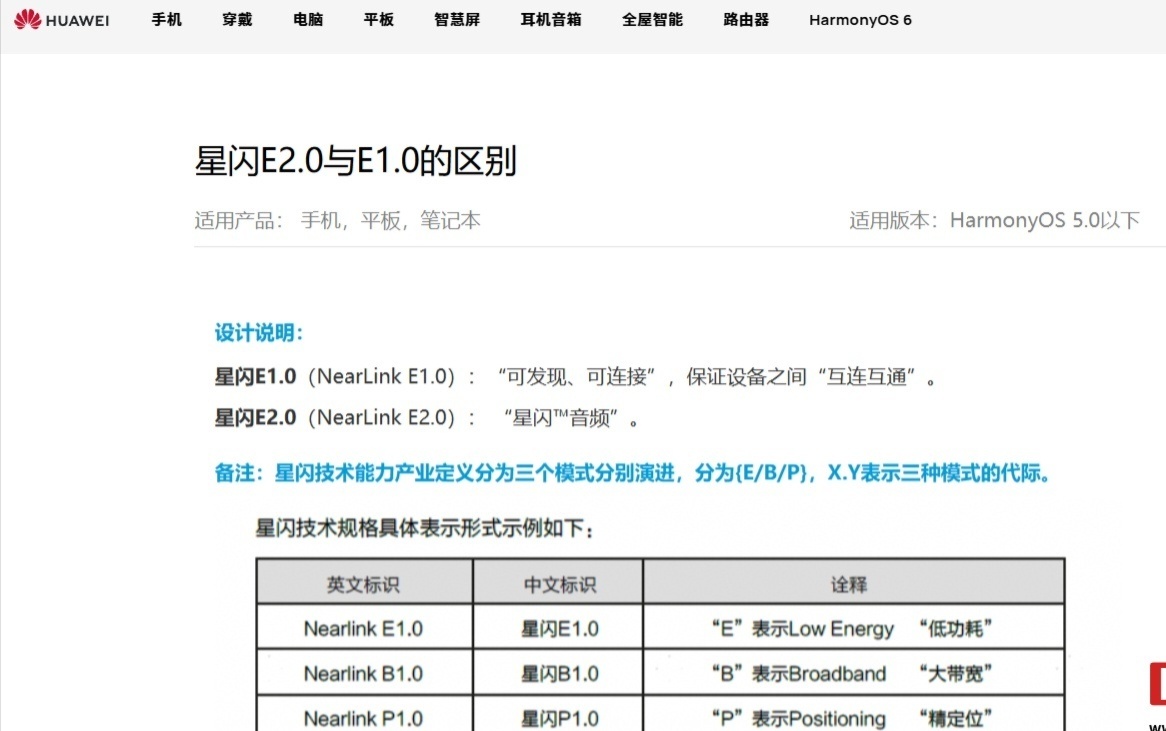Viewport: 1166px width, 731px height.
Task: Click the 星闪技术规格具体表示形式示例如下 text
Action: click(x=425, y=529)
